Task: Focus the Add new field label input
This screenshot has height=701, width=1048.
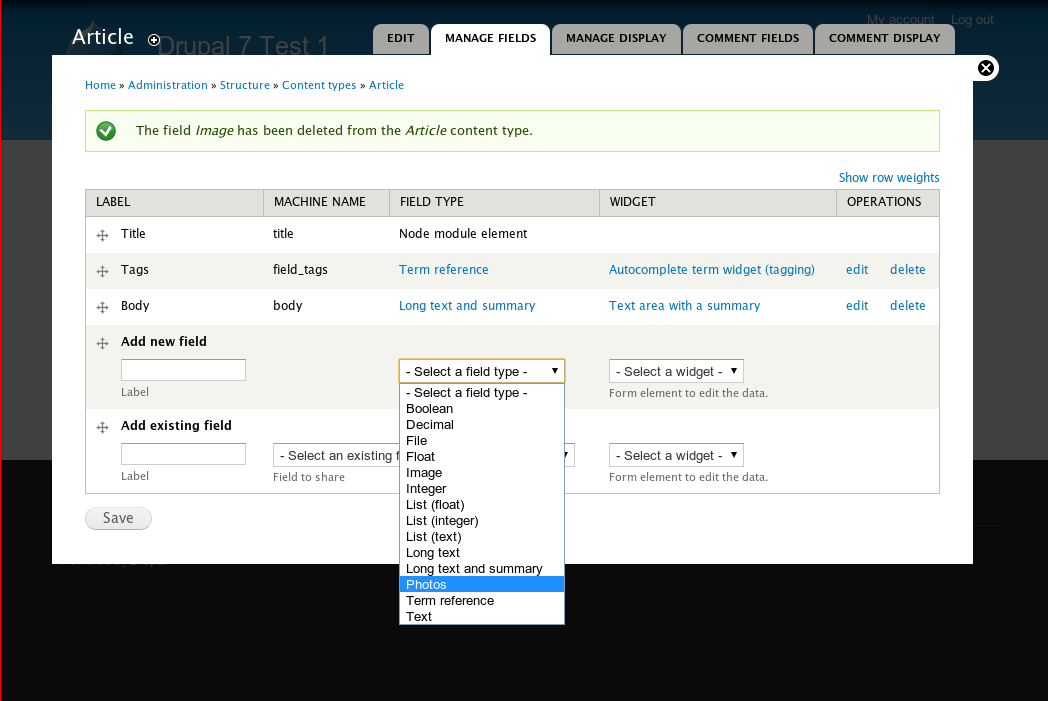Action: (x=183, y=370)
